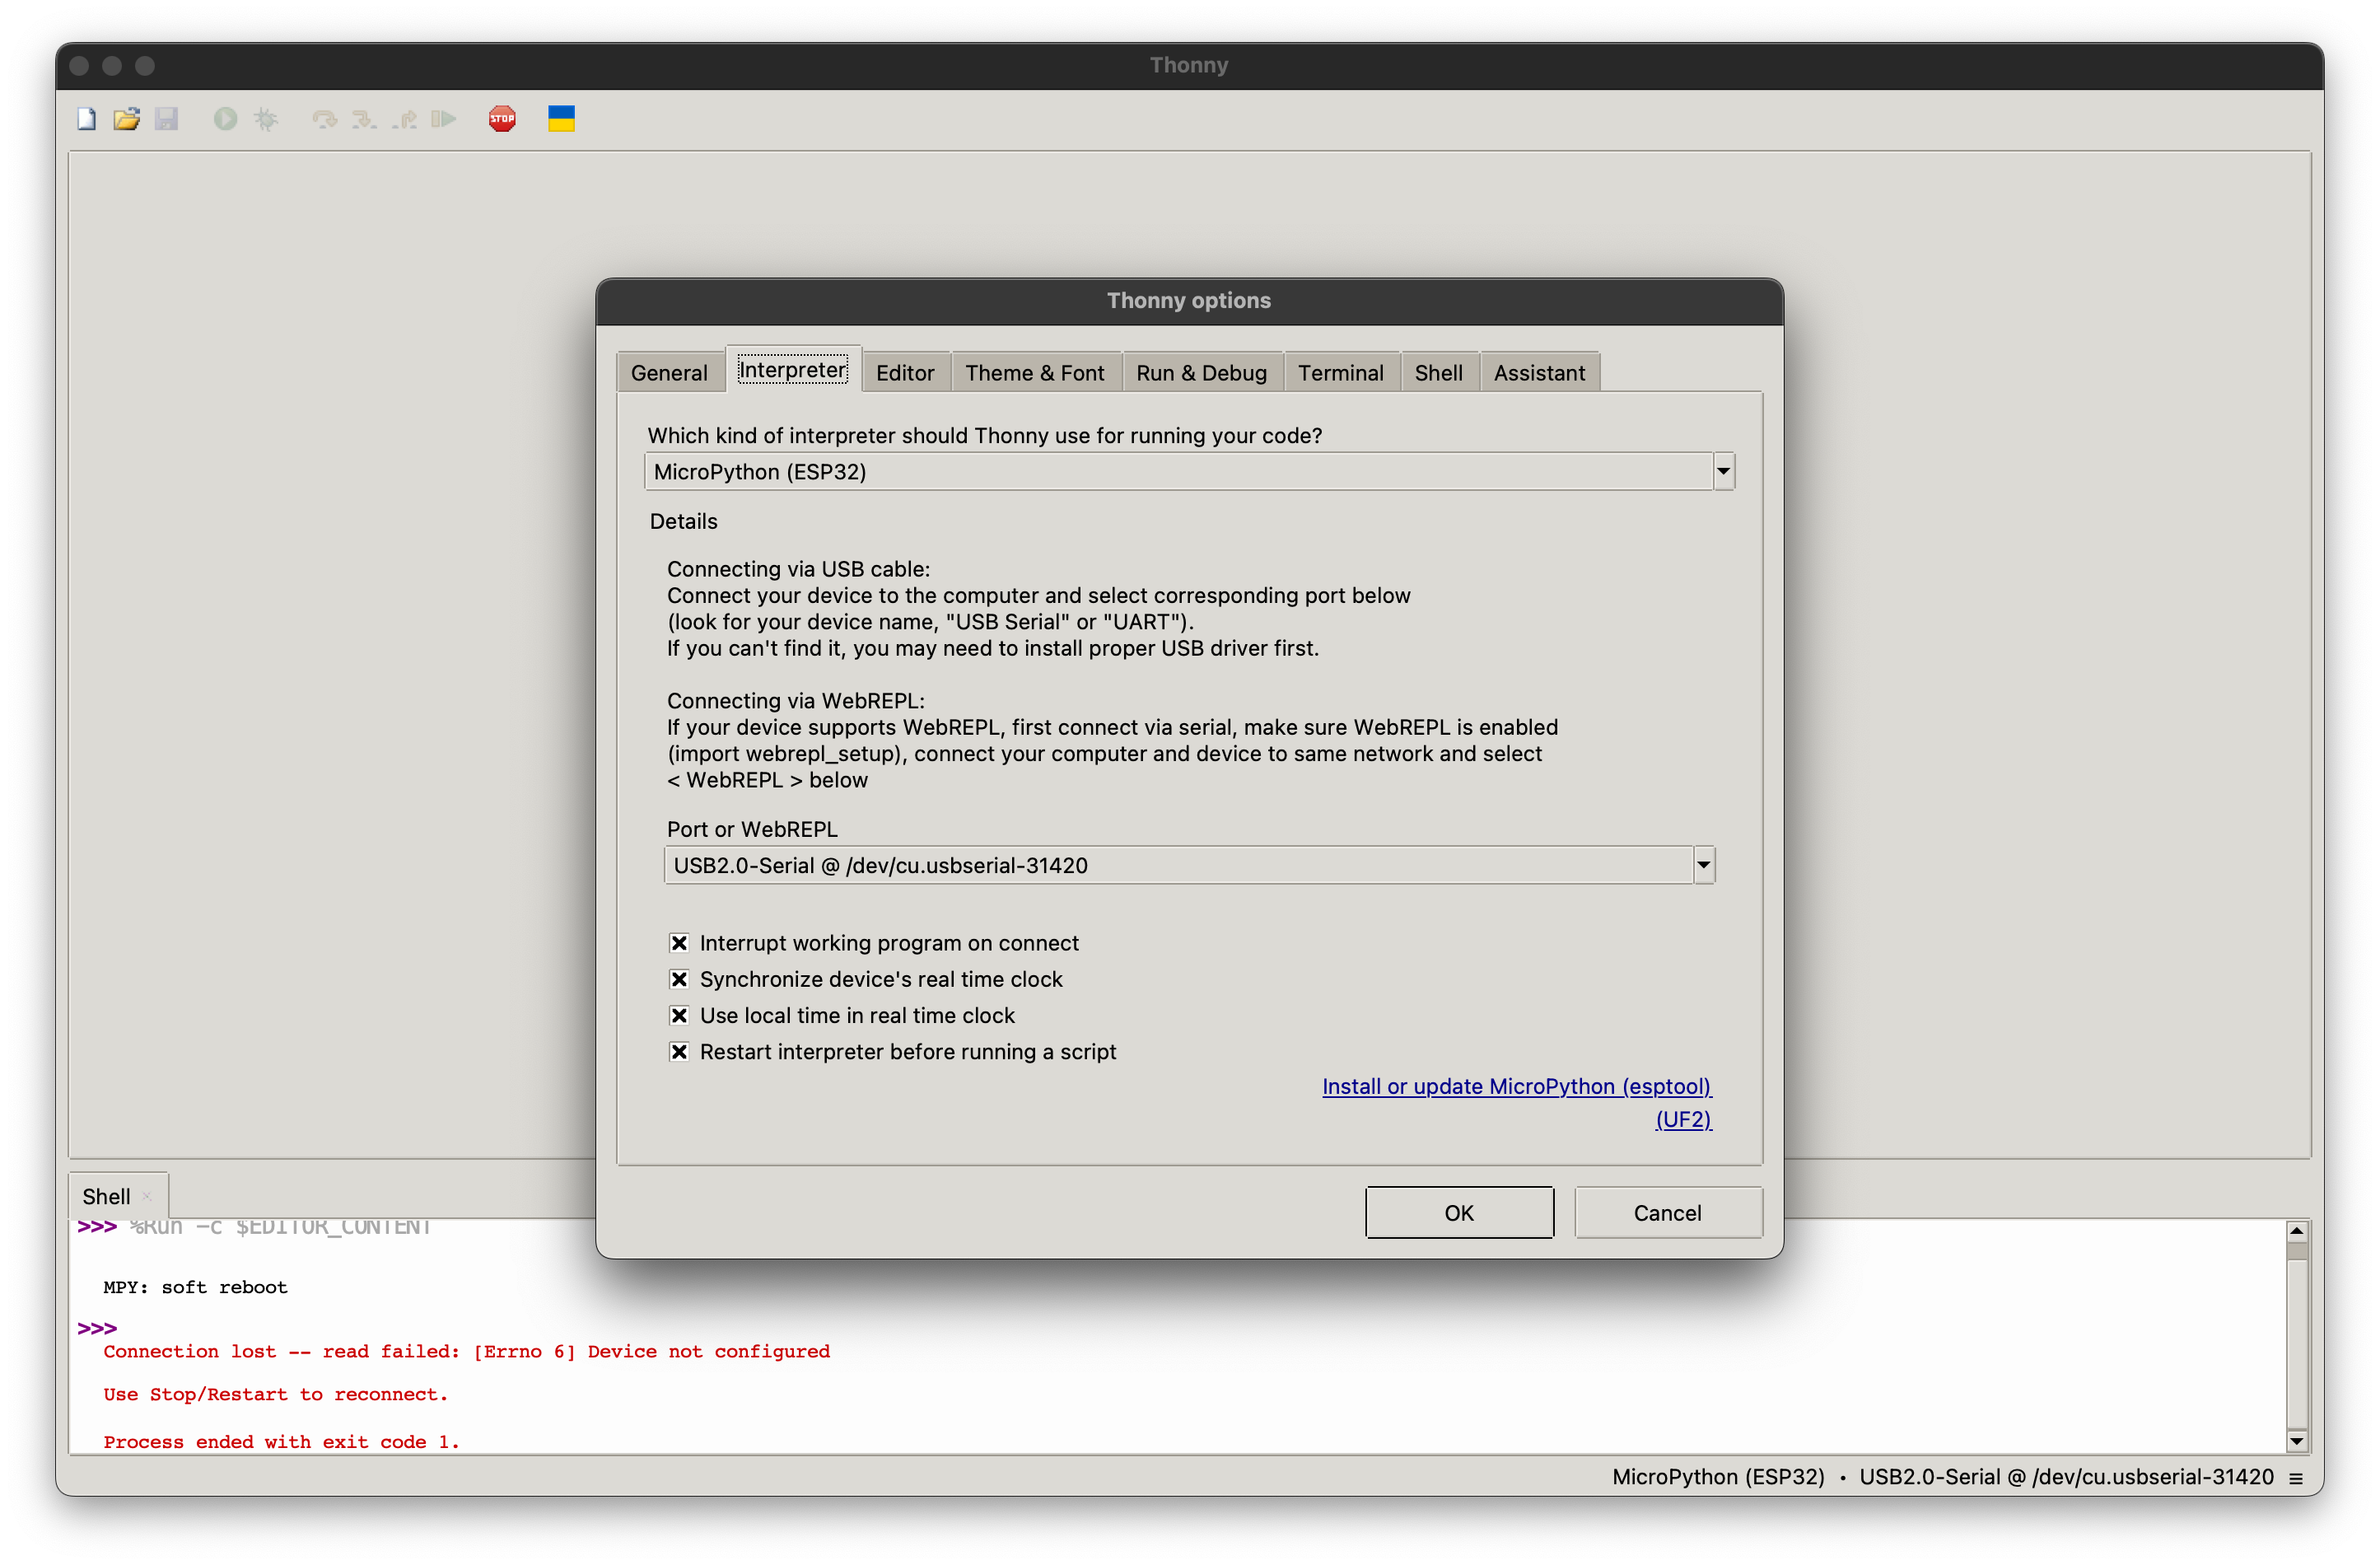The height and width of the screenshot is (1565, 2380).
Task: Uncheck Interrupt working program on connect
Action: coord(679,943)
